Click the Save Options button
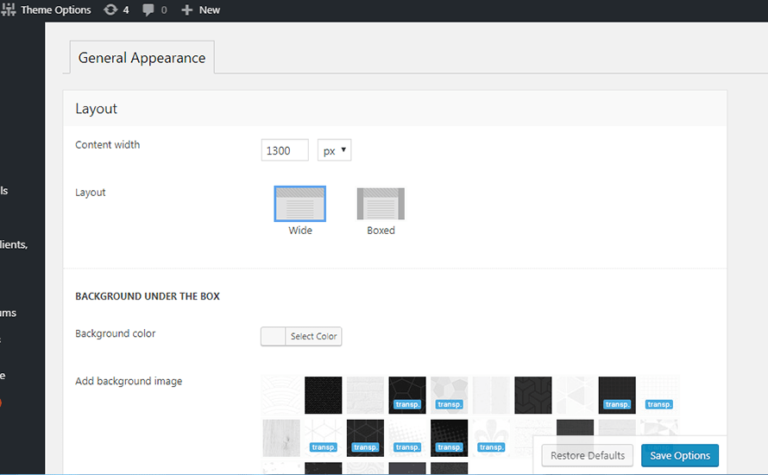Image resolution: width=768 pixels, height=475 pixels. pyautogui.click(x=679, y=455)
